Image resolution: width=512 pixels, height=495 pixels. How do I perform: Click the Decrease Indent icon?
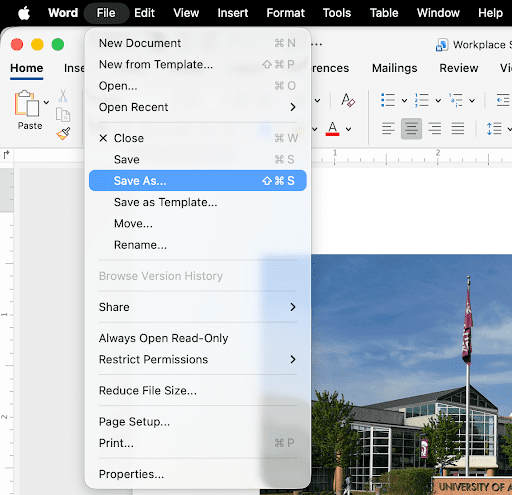[503, 100]
